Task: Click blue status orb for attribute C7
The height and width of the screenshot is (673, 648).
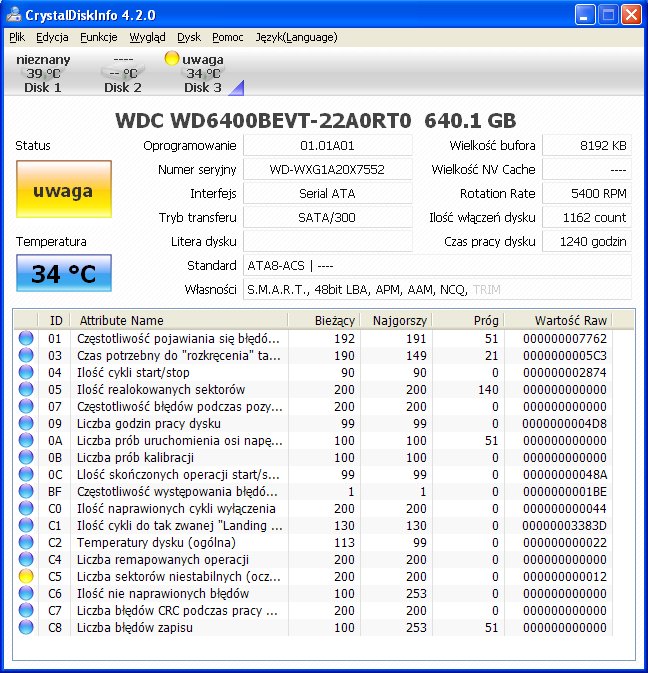Action: pos(26,610)
